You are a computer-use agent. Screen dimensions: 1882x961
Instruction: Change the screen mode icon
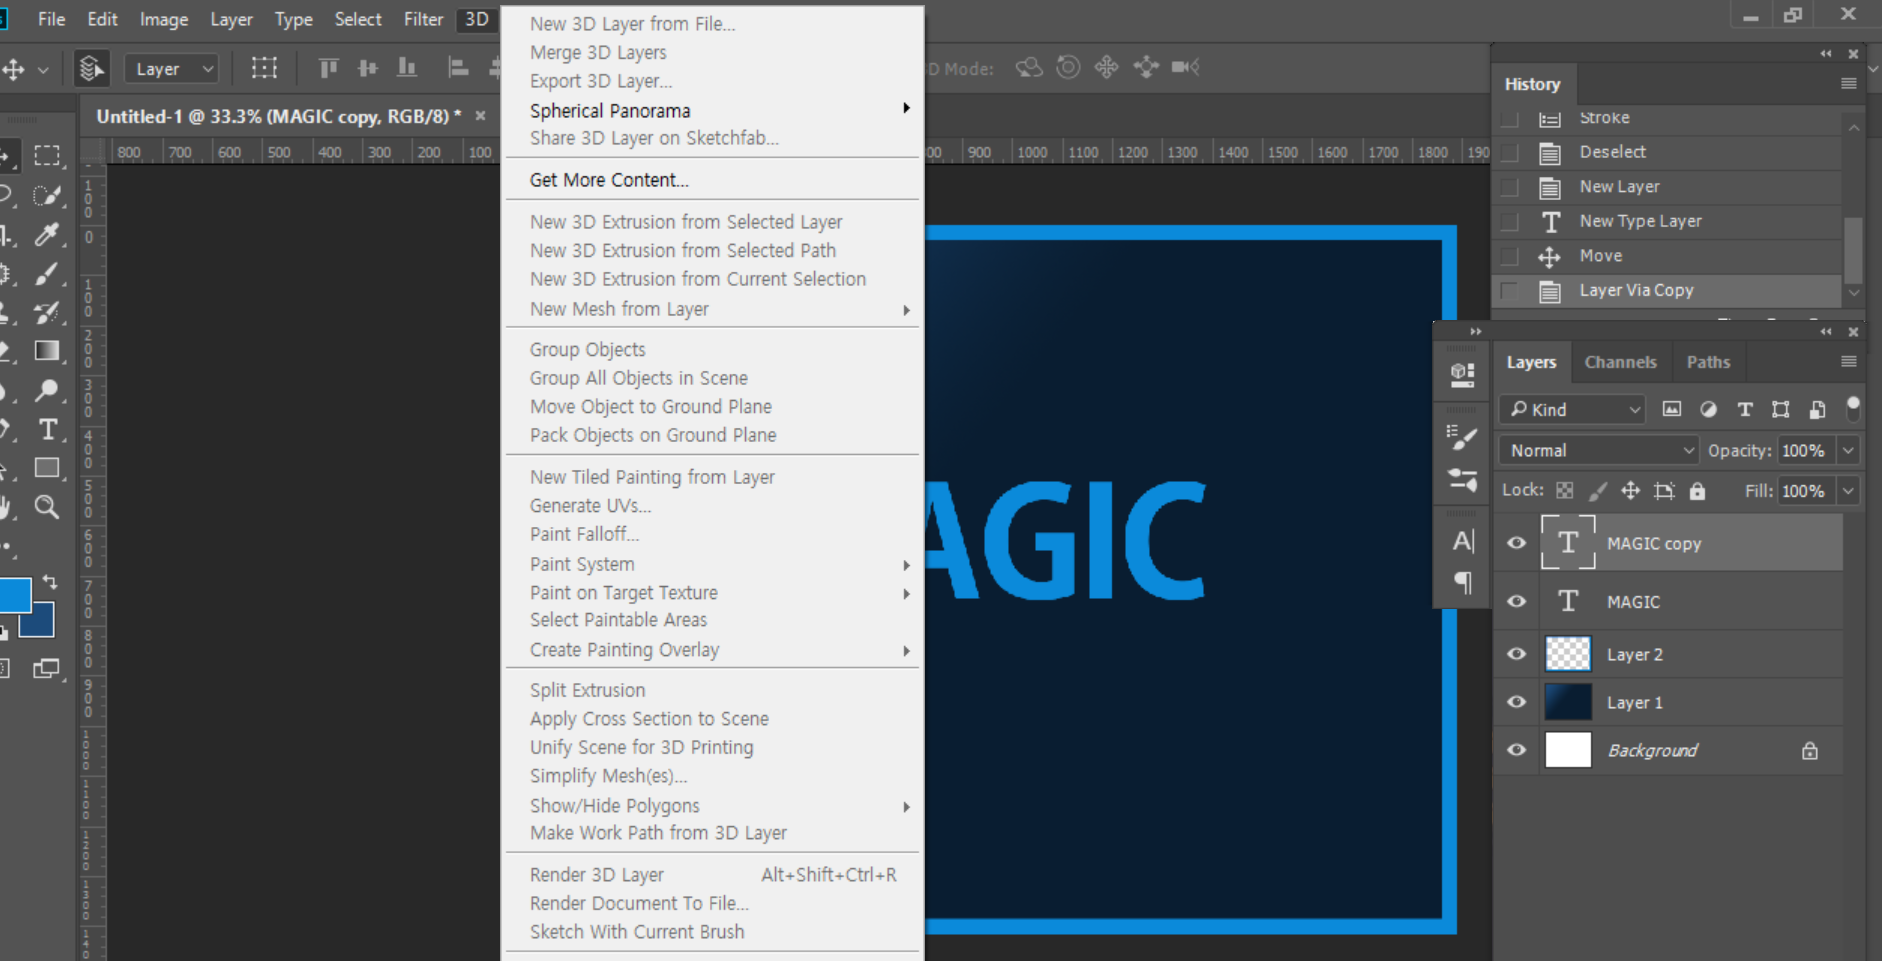[x=46, y=669]
